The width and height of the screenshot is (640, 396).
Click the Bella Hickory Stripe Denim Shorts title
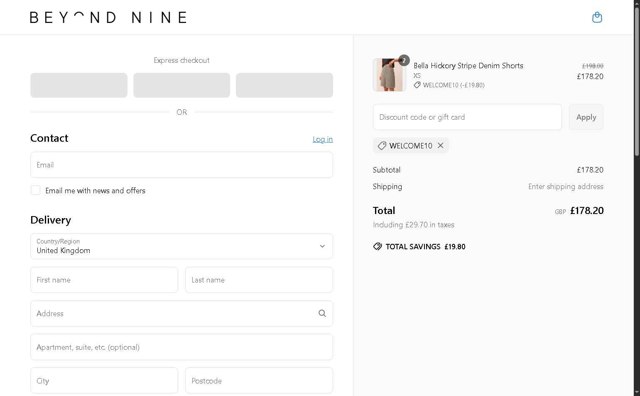point(468,65)
